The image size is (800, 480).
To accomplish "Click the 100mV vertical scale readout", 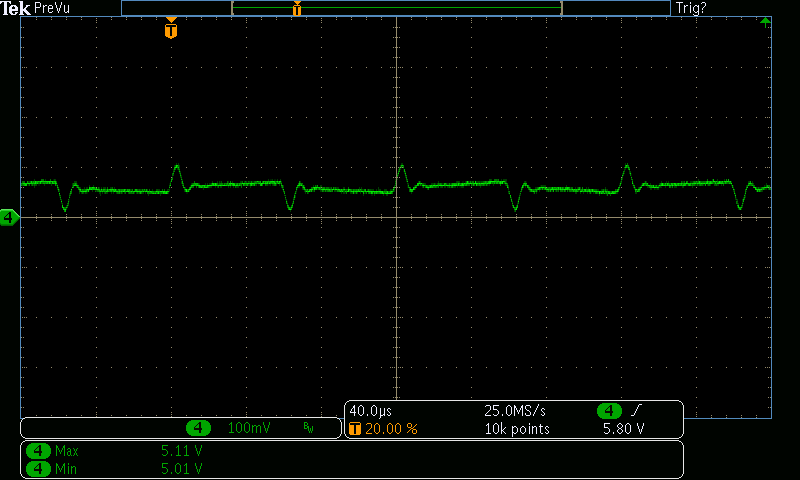I will (249, 427).
